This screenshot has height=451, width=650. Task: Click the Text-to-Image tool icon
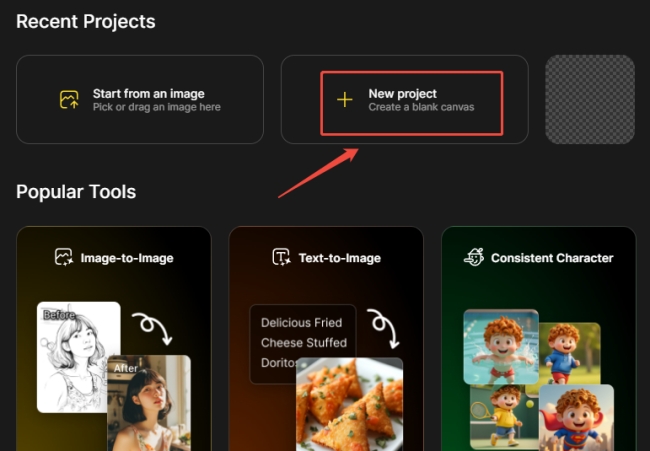pyautogui.click(x=281, y=258)
